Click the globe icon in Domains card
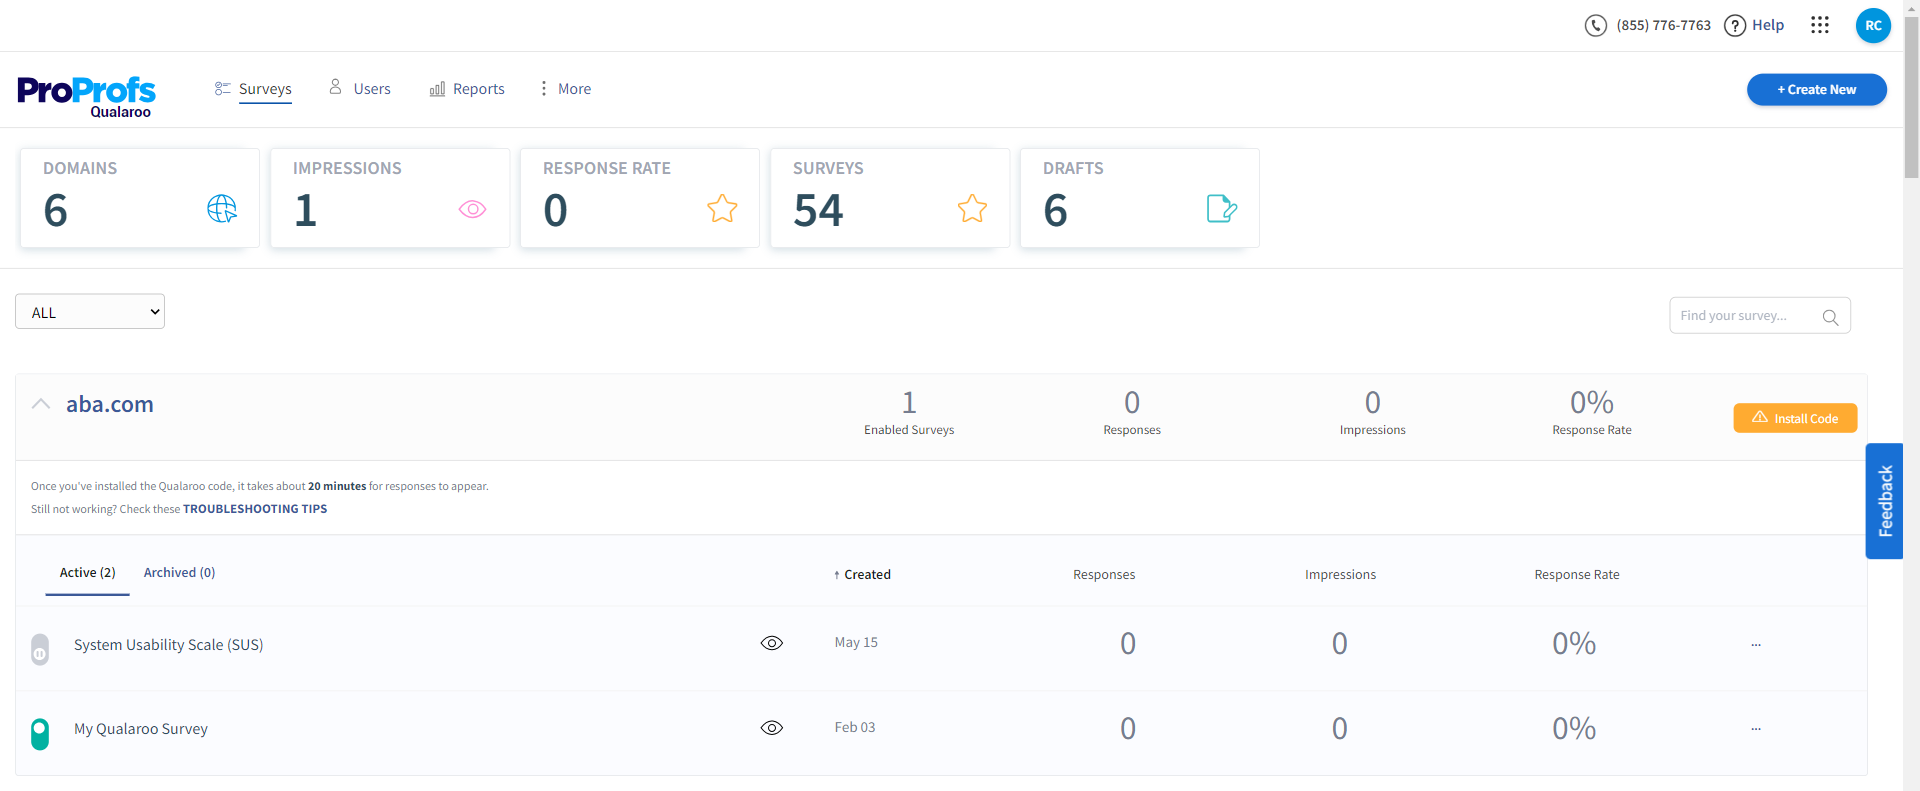Screen dimensions: 1920x791 [x=221, y=209]
